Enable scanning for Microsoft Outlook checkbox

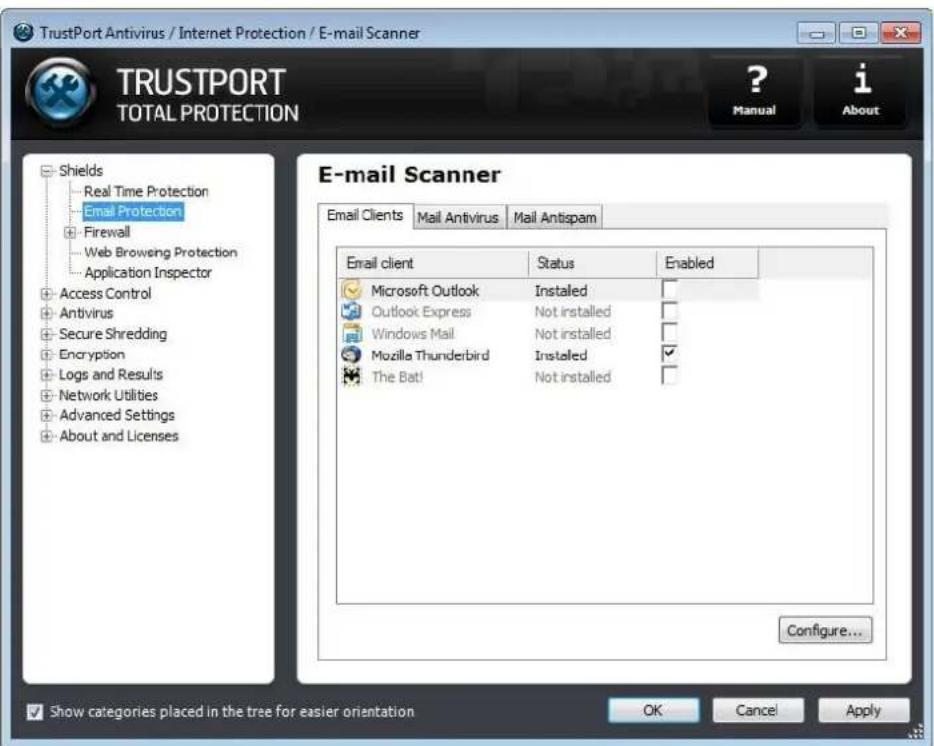[x=670, y=289]
